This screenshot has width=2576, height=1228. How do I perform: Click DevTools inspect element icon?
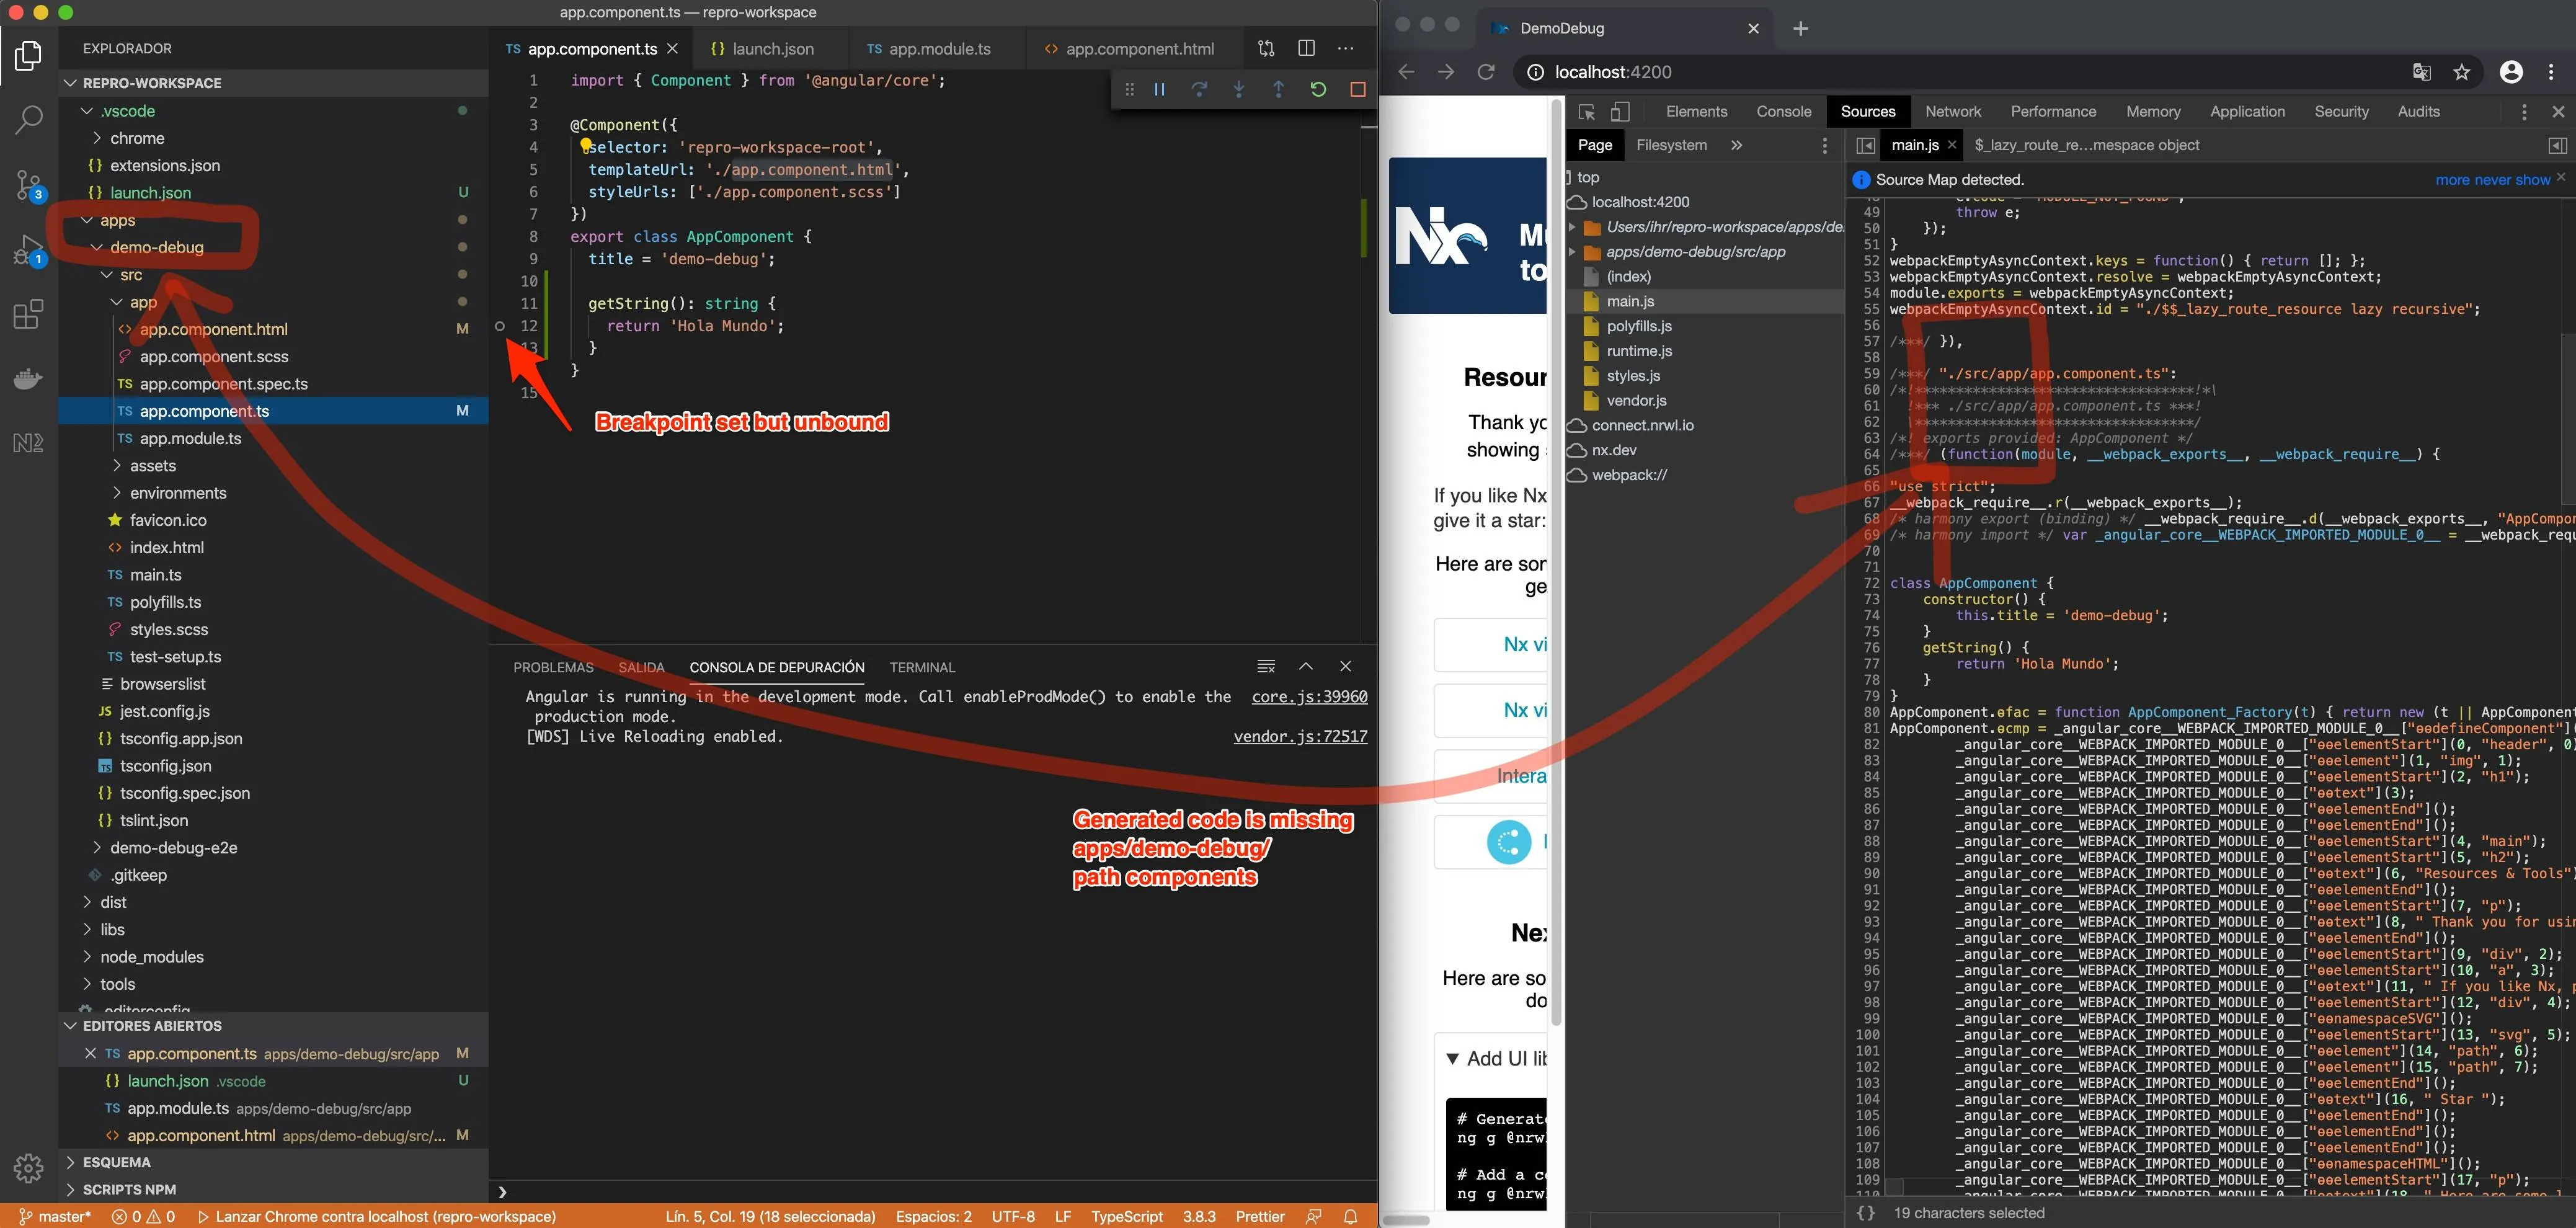(1586, 112)
